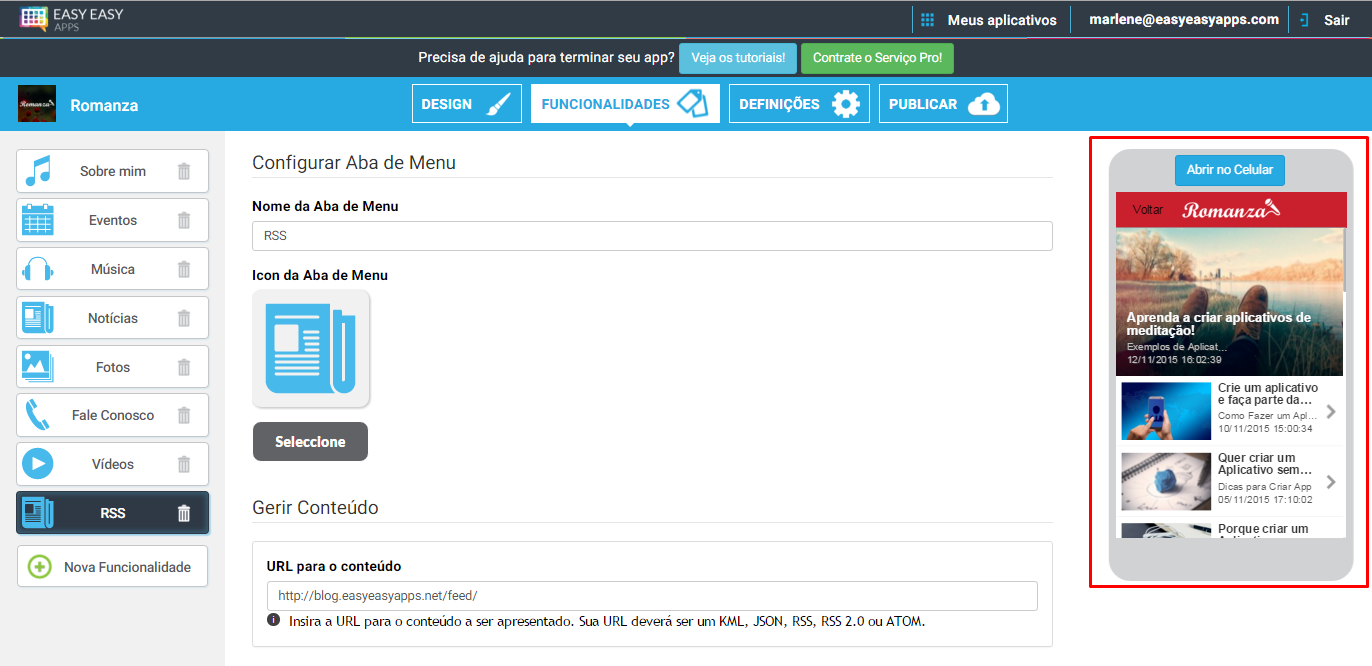Image resolution: width=1372 pixels, height=666 pixels.
Task: Select the Fale Conosco phone feature
Action: (100, 414)
